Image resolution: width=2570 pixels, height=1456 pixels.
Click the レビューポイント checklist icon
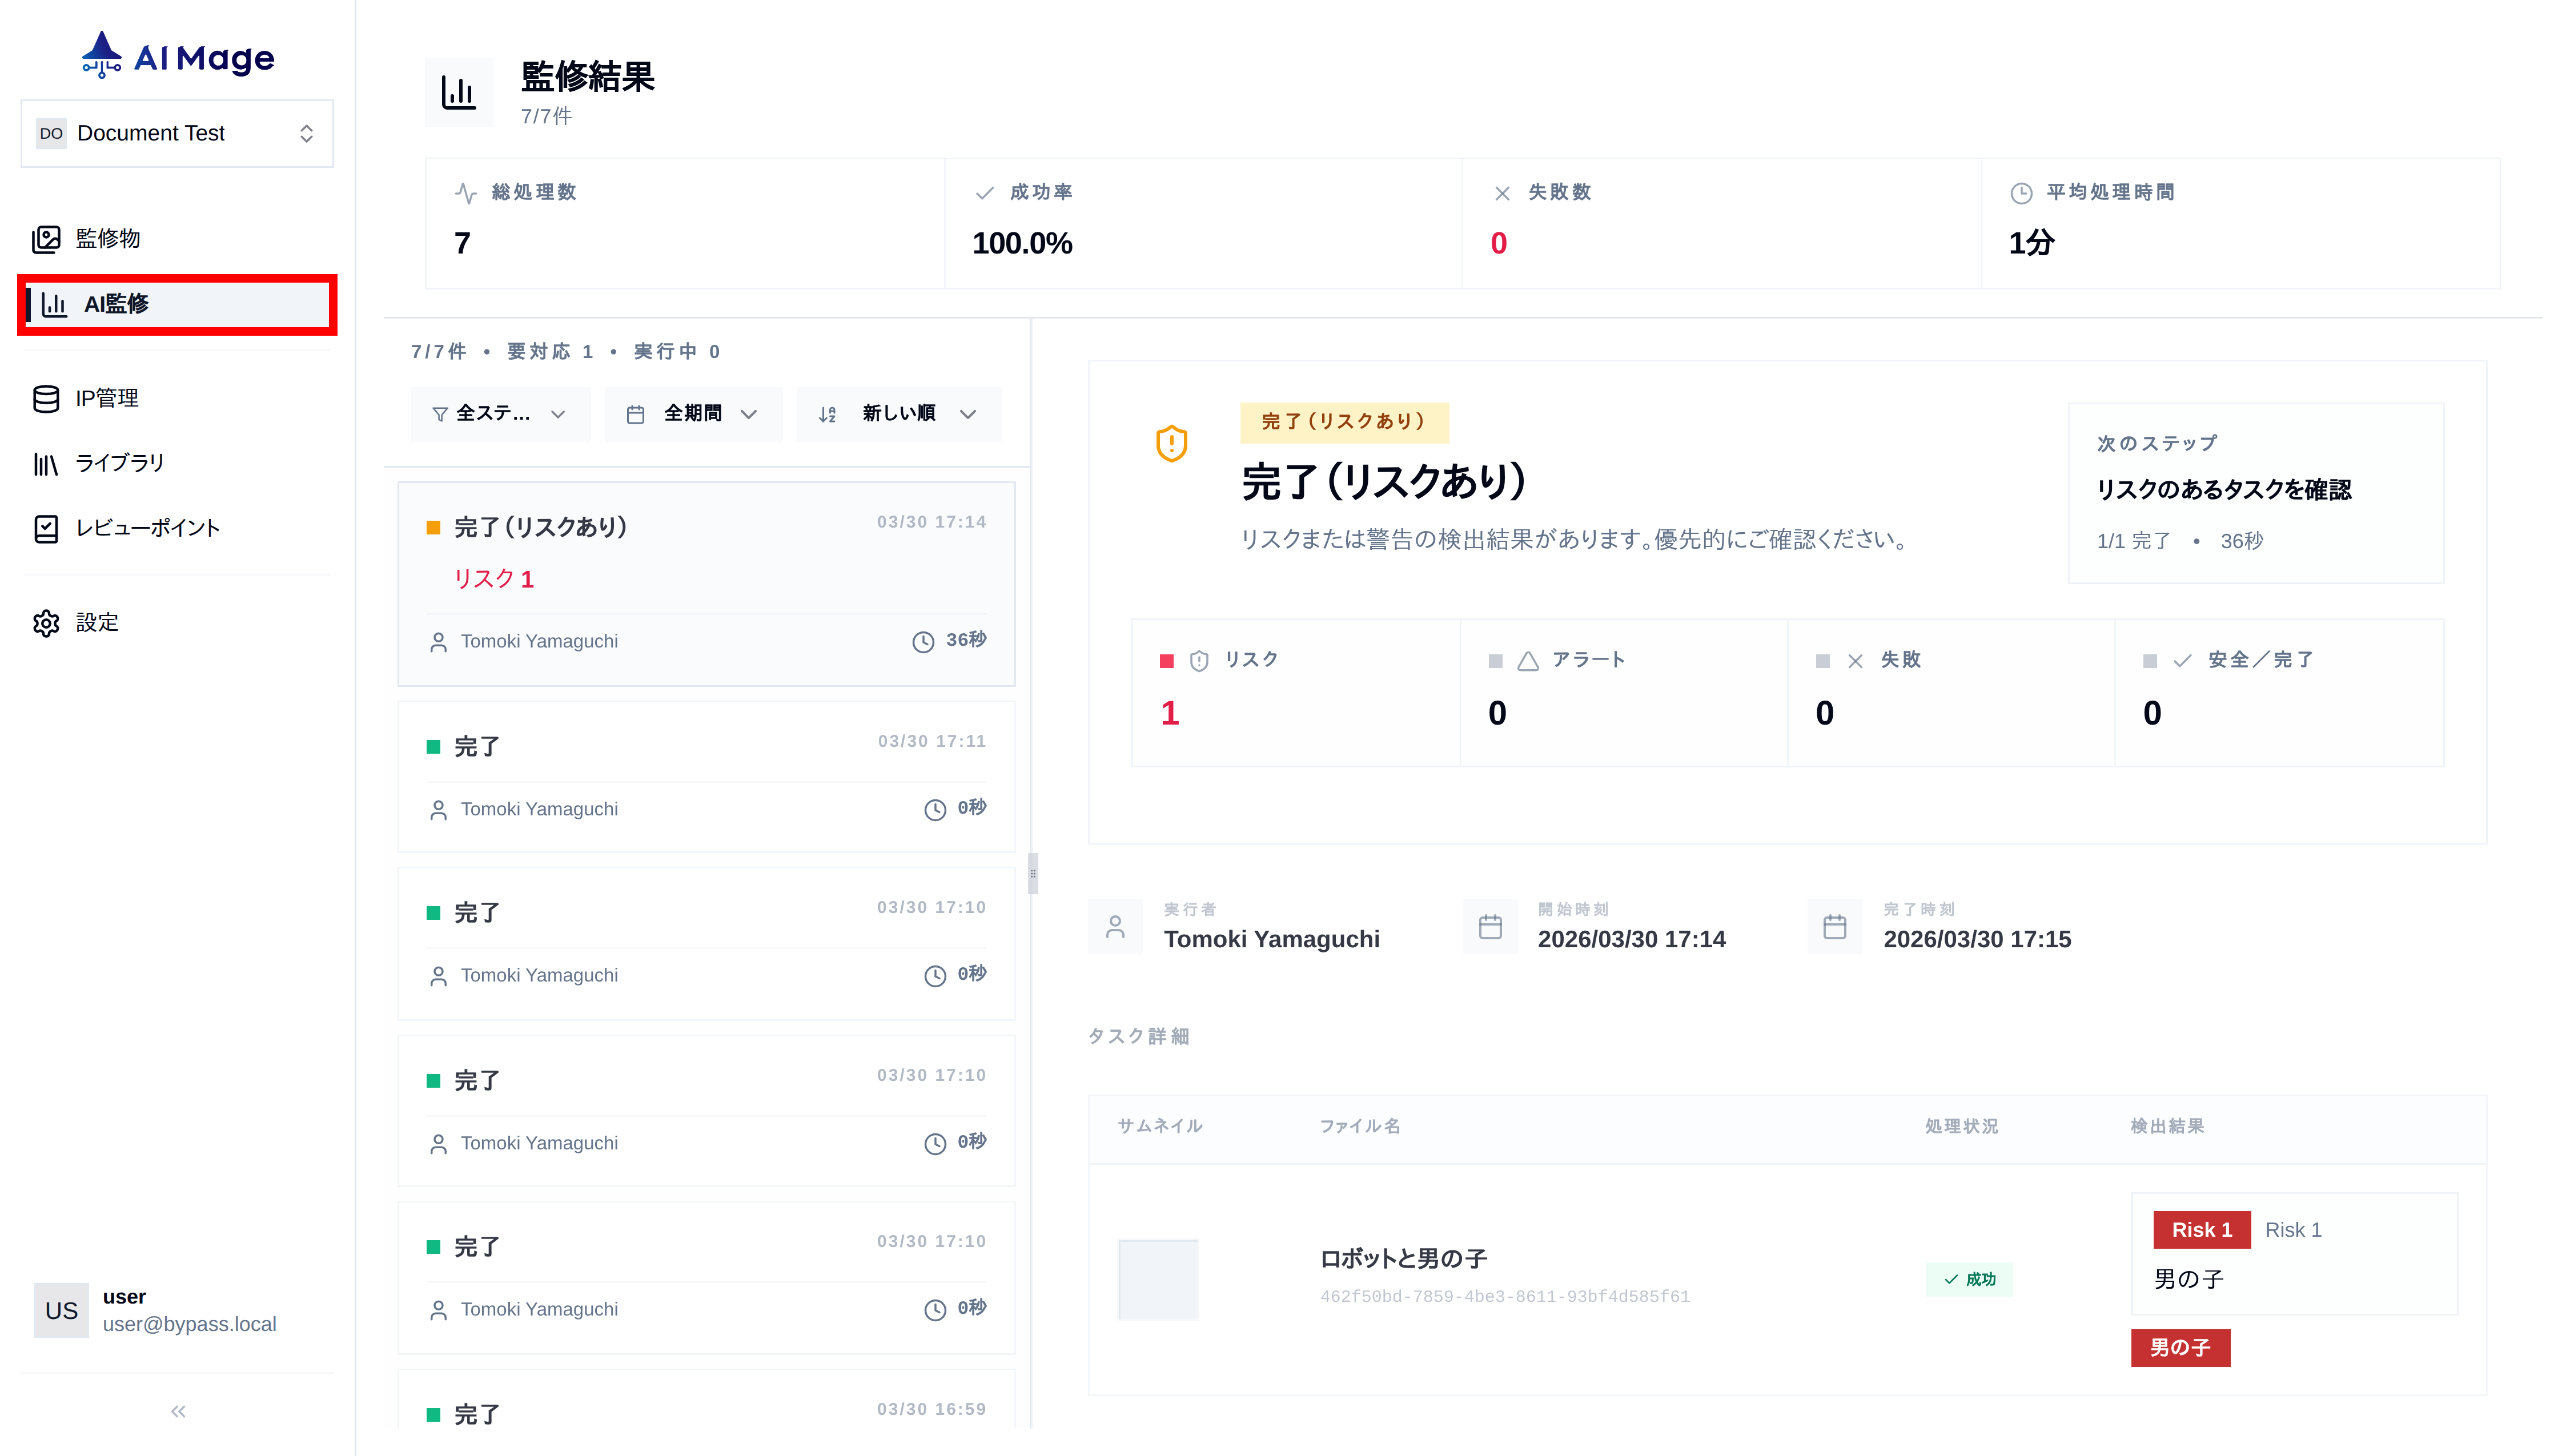[46, 529]
